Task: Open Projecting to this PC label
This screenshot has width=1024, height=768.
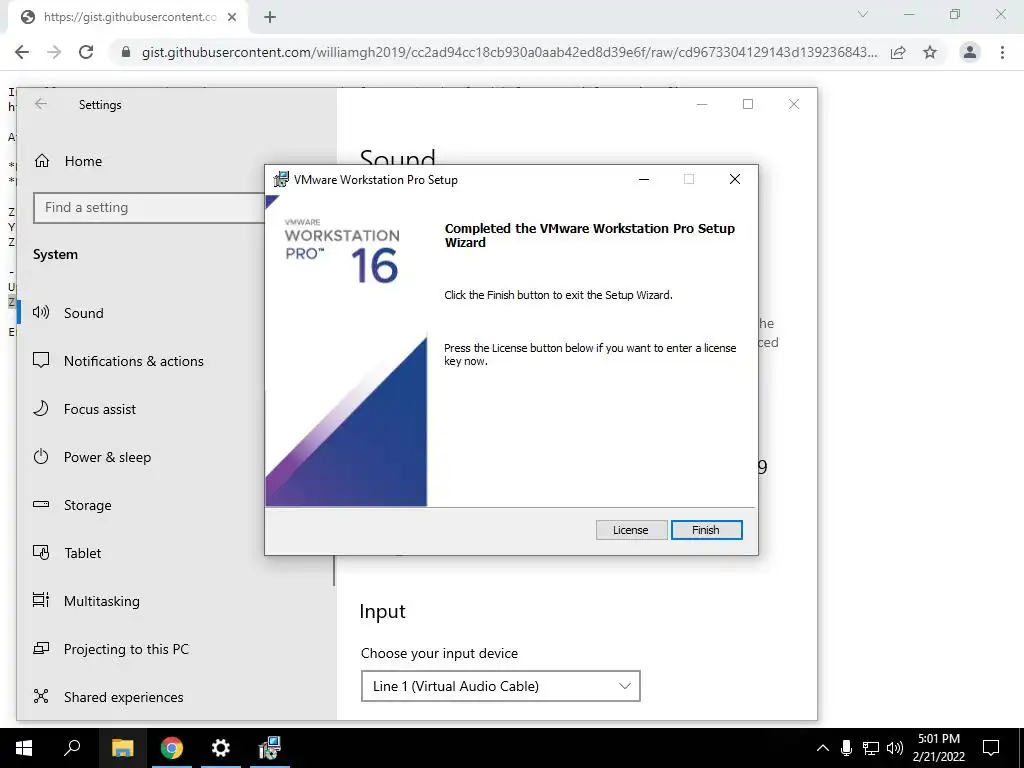Action: (x=126, y=649)
